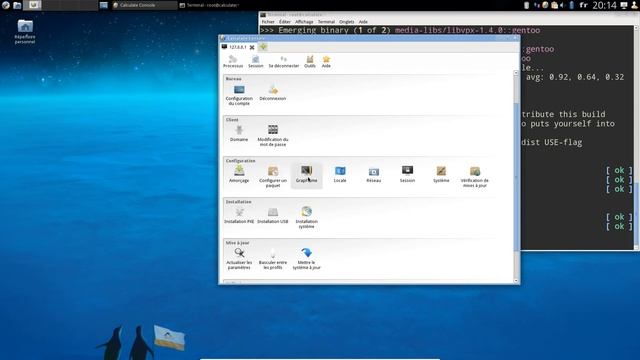The width and height of the screenshot is (640, 360).
Task: Open the Terminal menu in Terminal window
Action: pos(326,22)
